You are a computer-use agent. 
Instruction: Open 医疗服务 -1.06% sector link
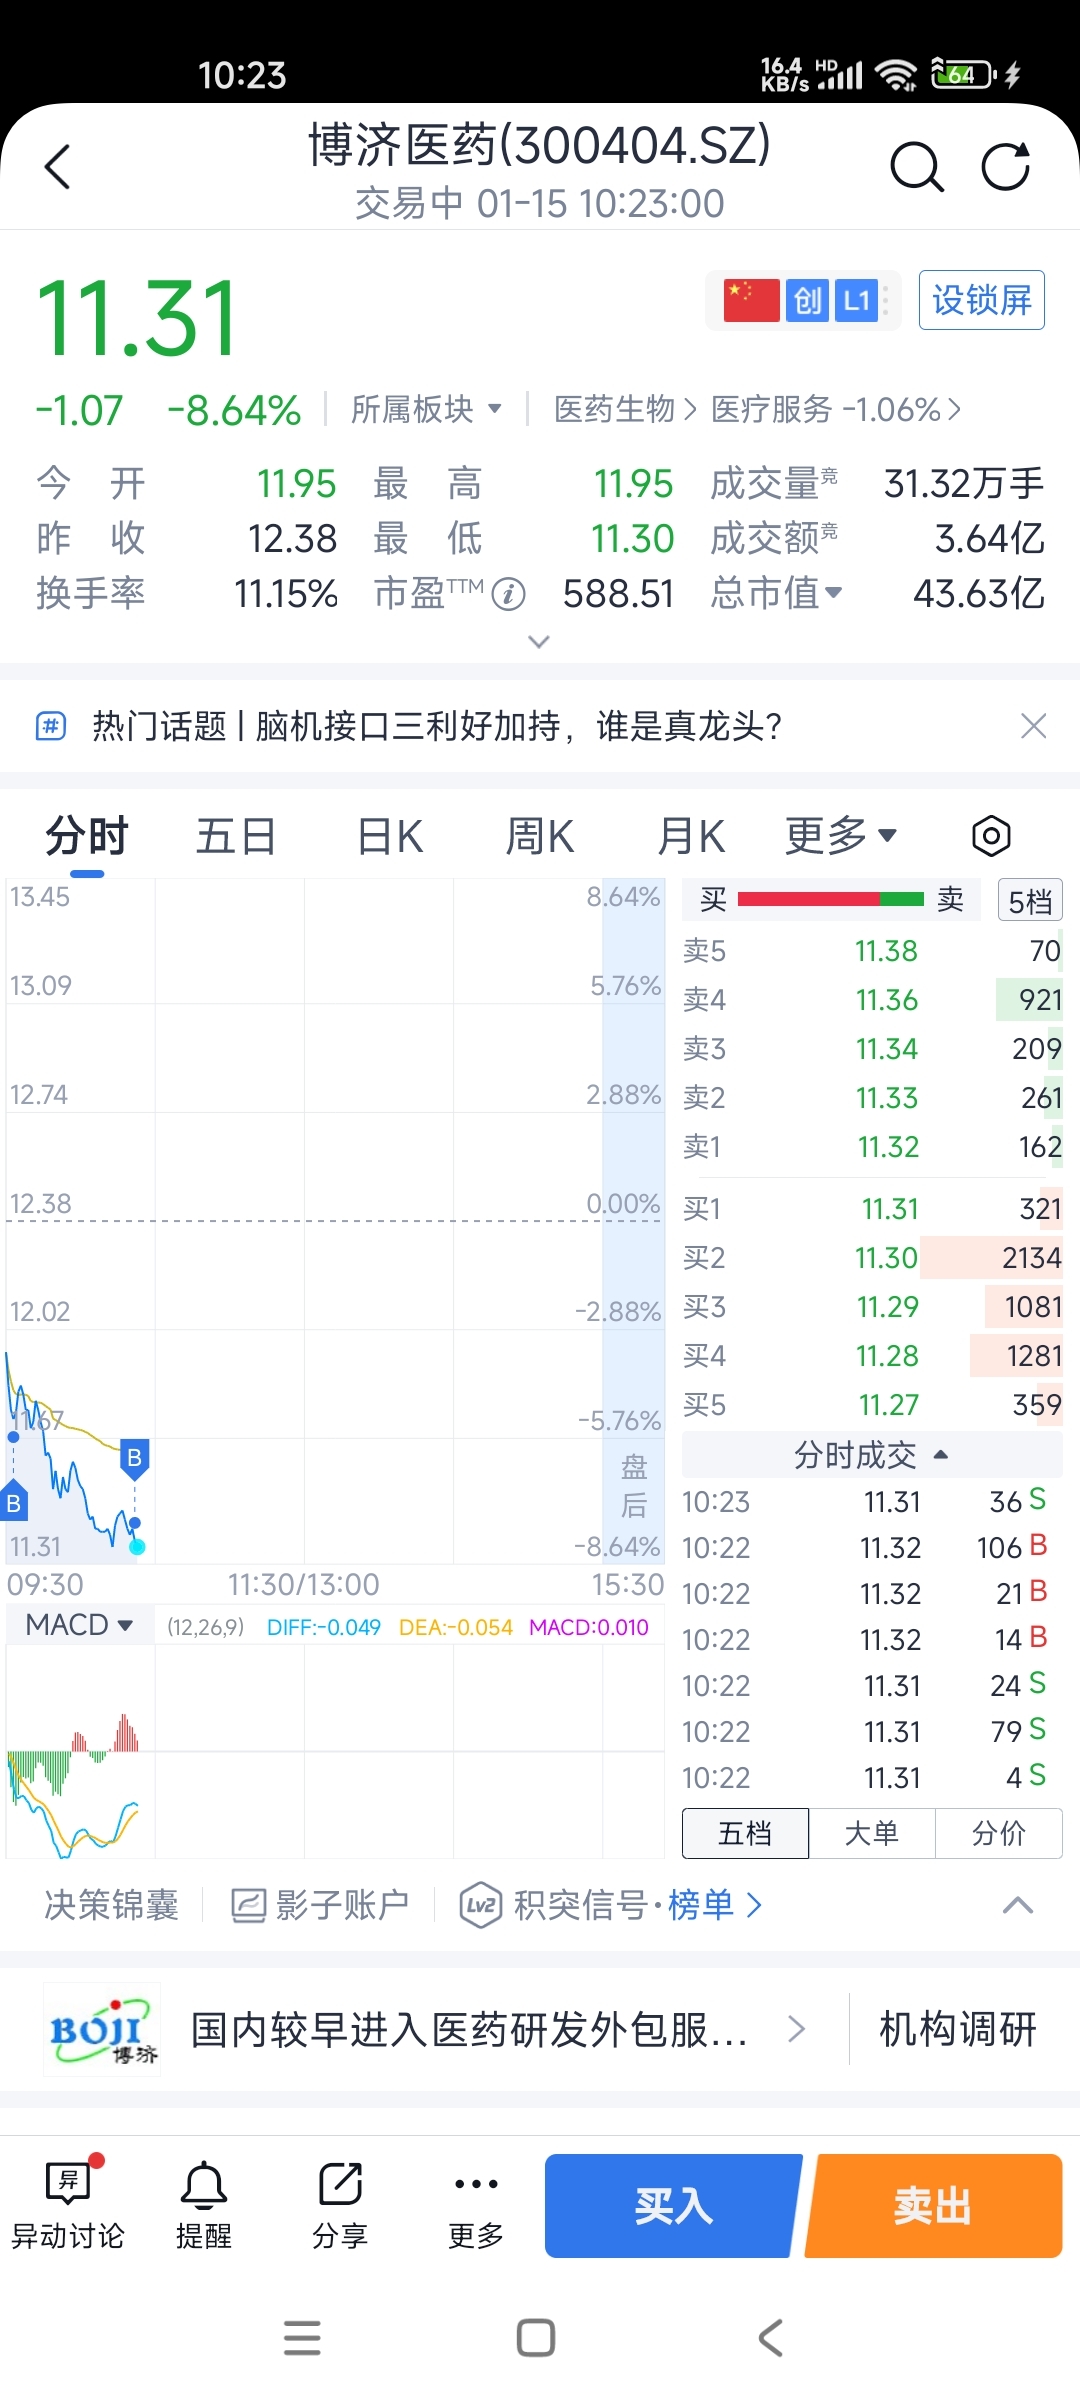(836, 409)
